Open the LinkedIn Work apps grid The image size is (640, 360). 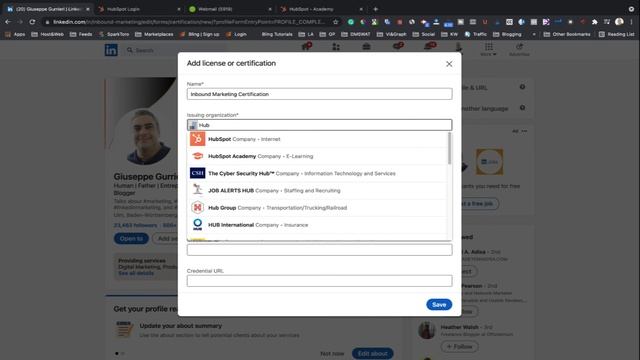coord(489,49)
